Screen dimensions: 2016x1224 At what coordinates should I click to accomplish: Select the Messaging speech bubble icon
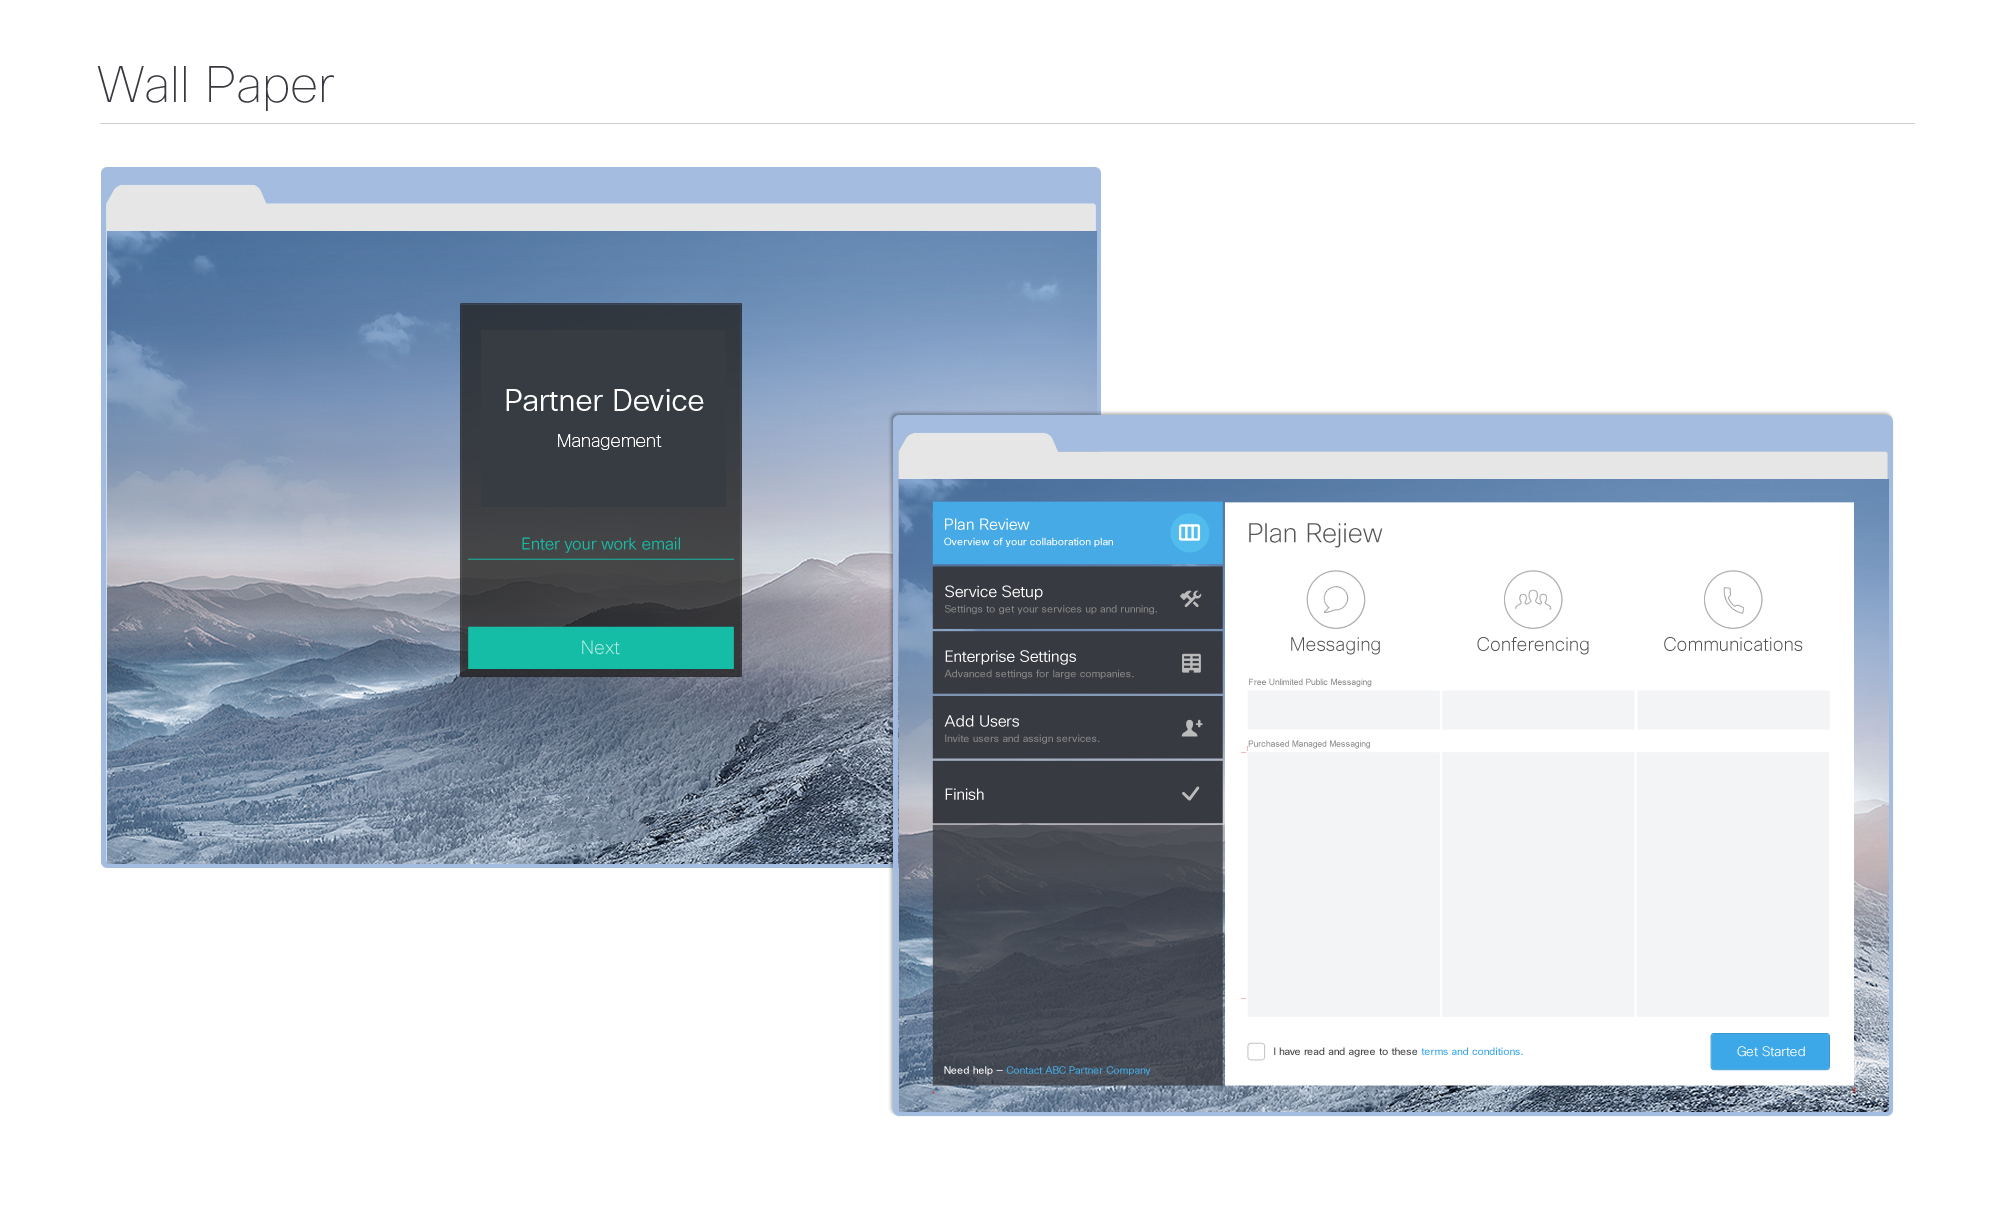point(1335,599)
